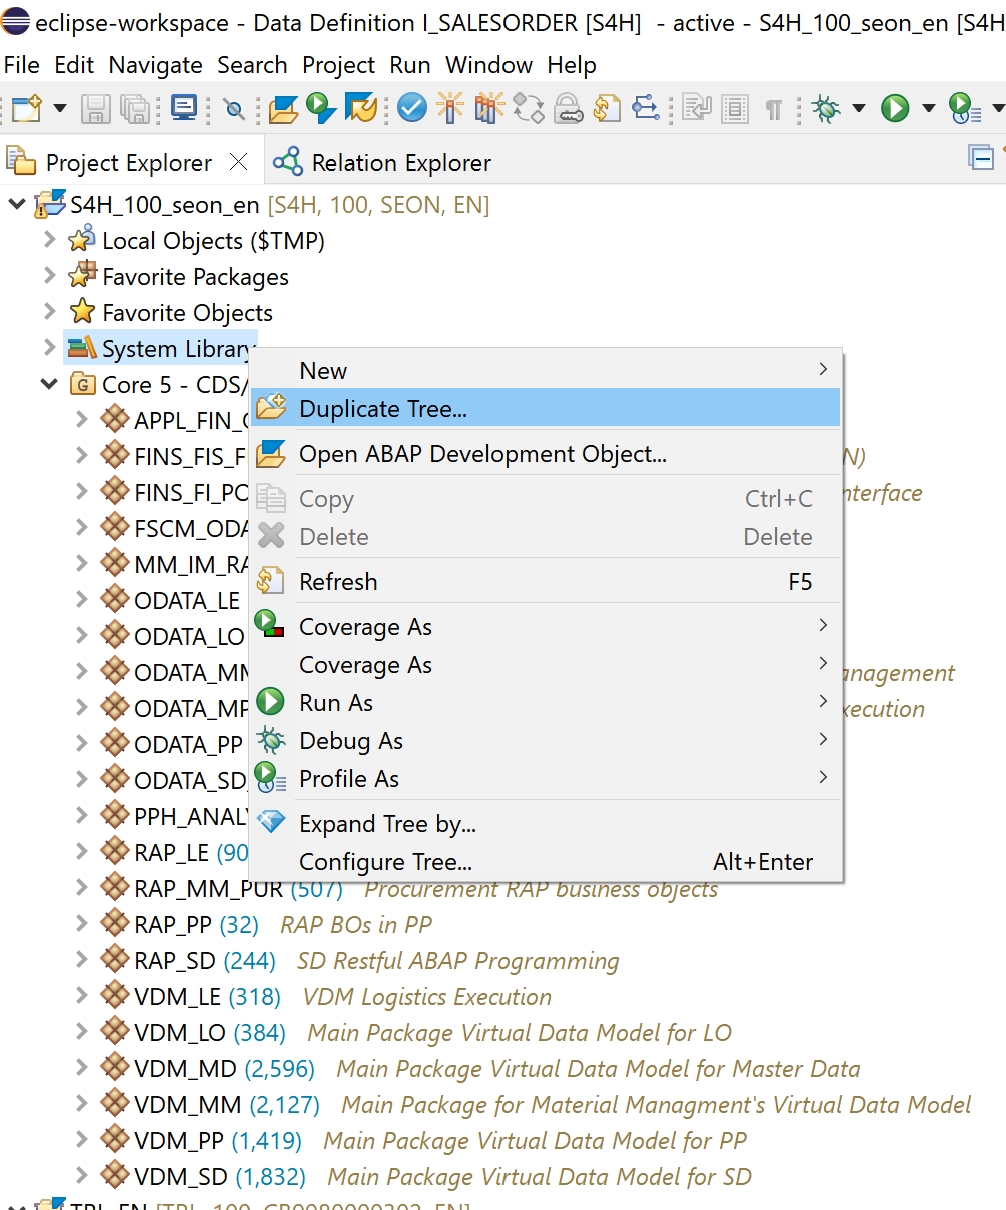Viewport: 1006px width, 1210px height.
Task: Open the Project menu
Action: click(x=339, y=65)
